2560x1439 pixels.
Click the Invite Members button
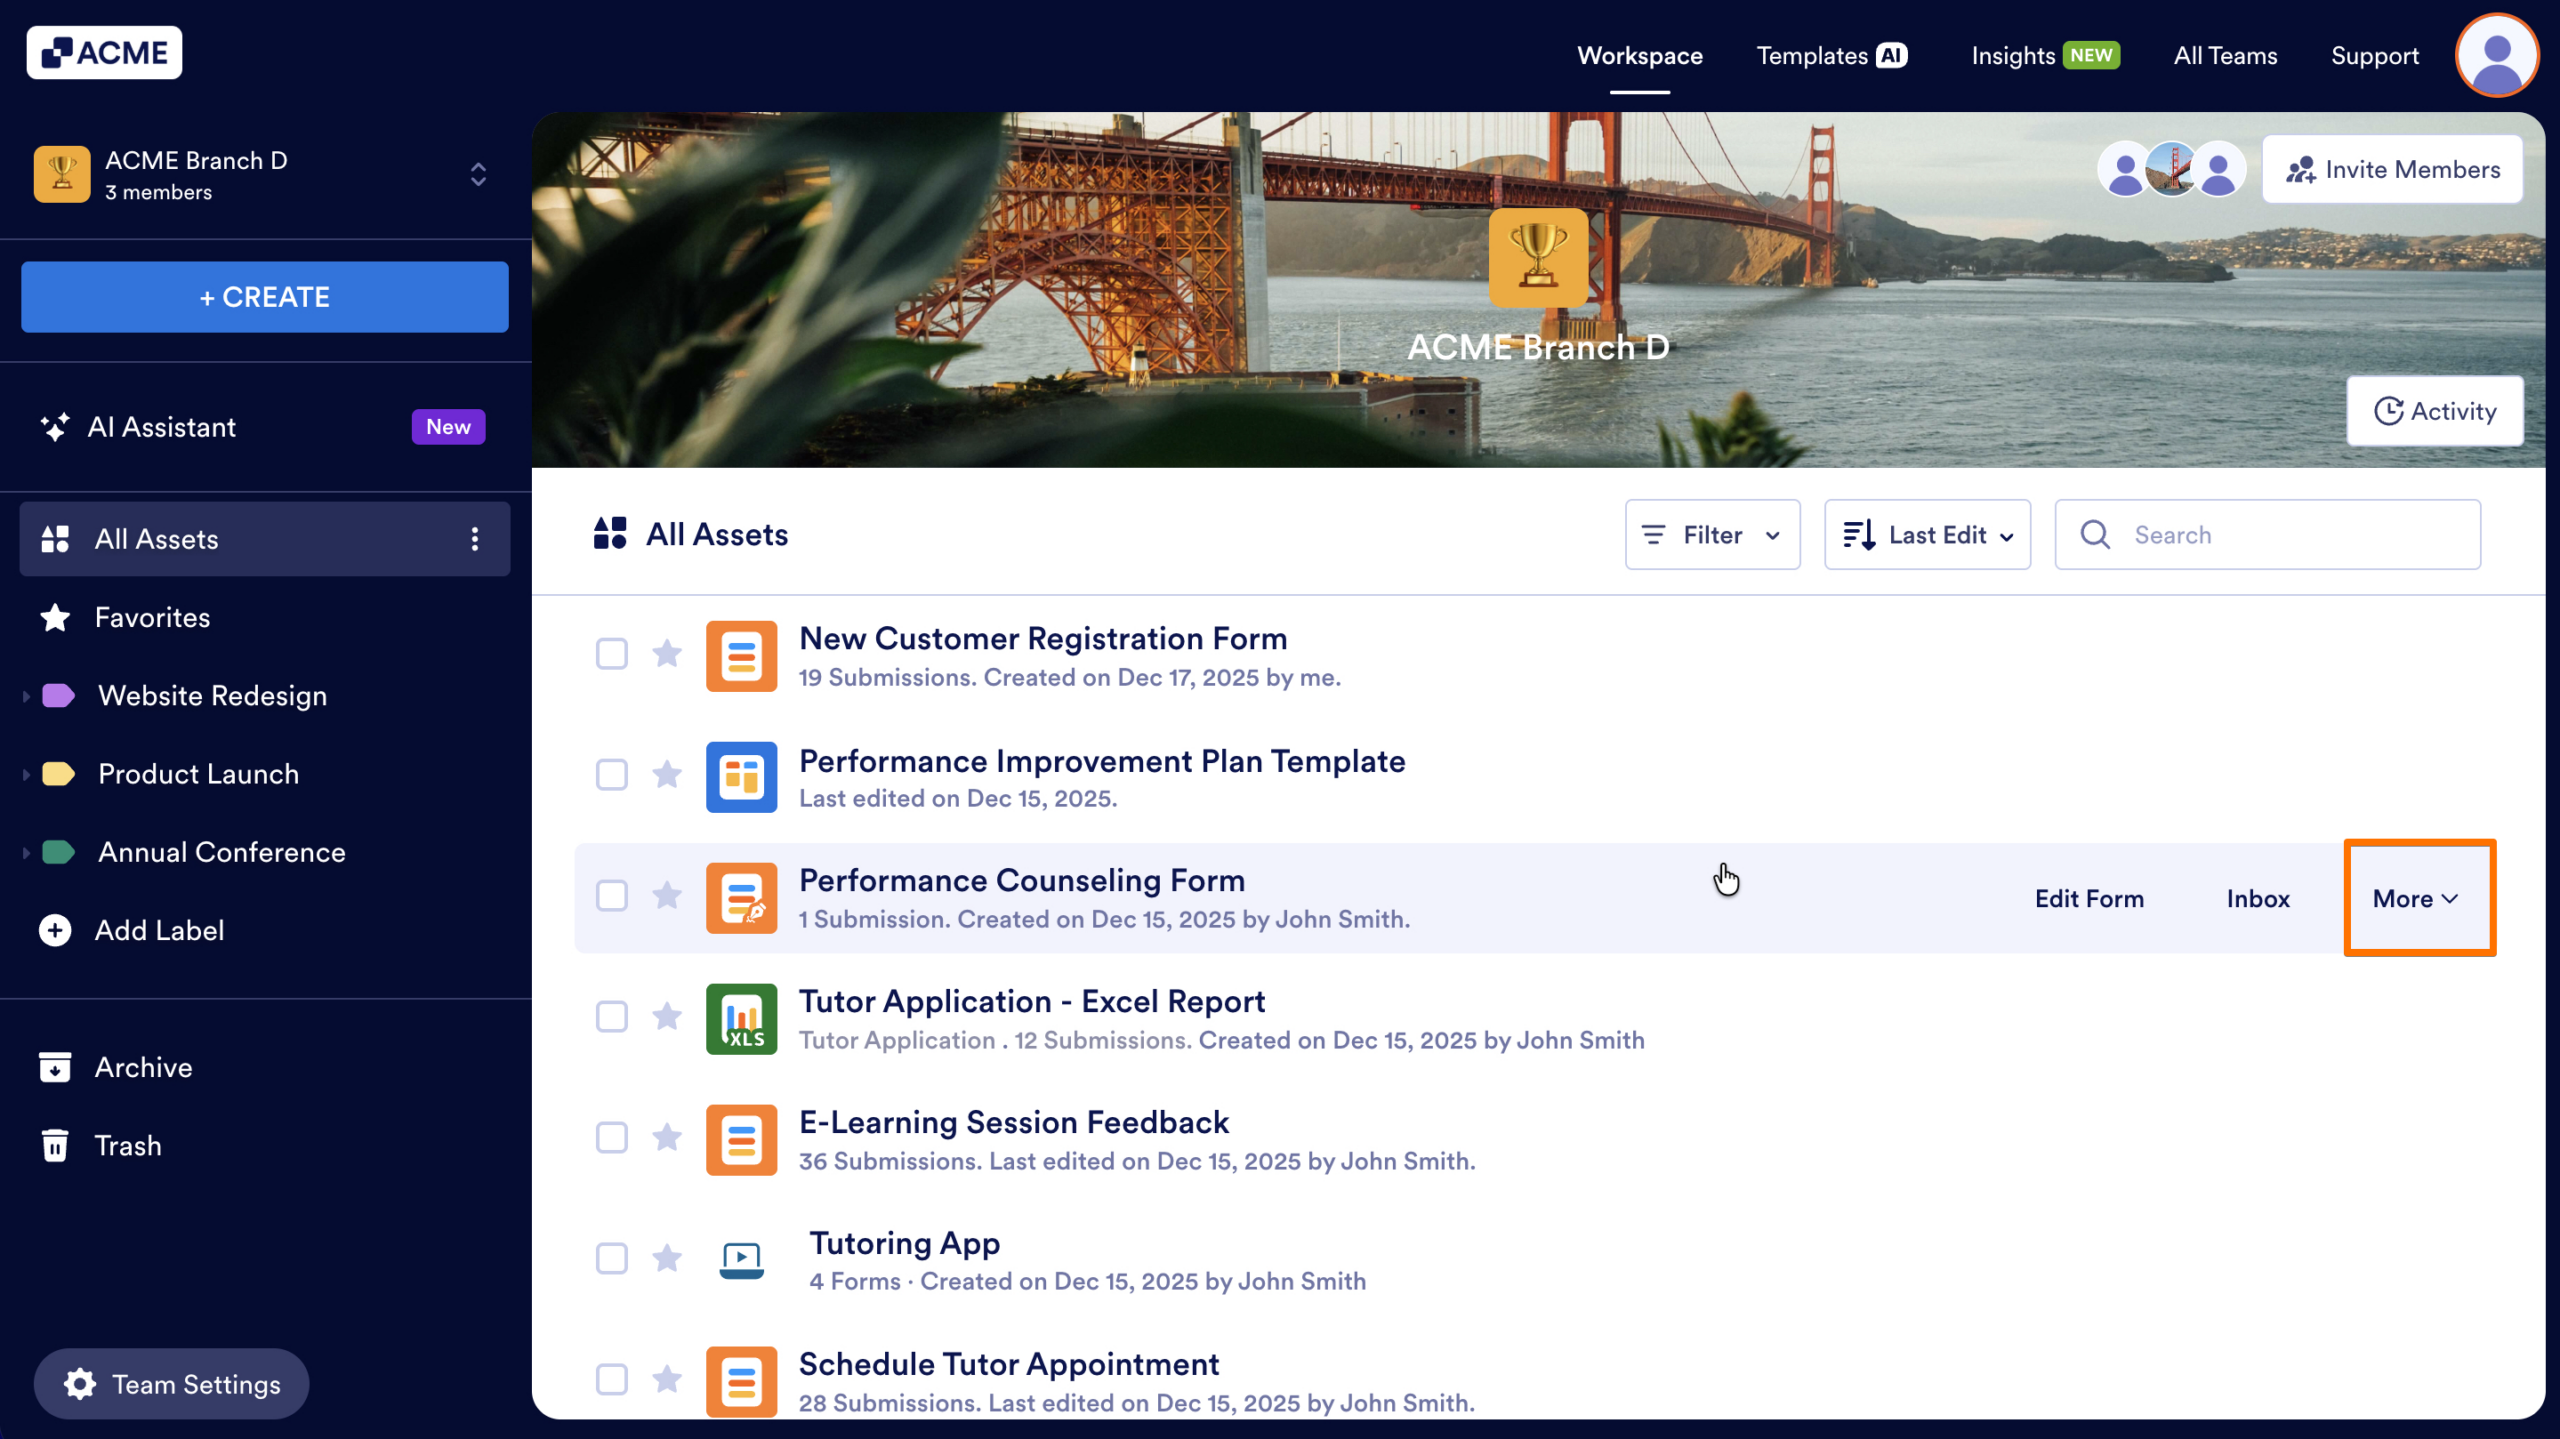coord(2392,168)
